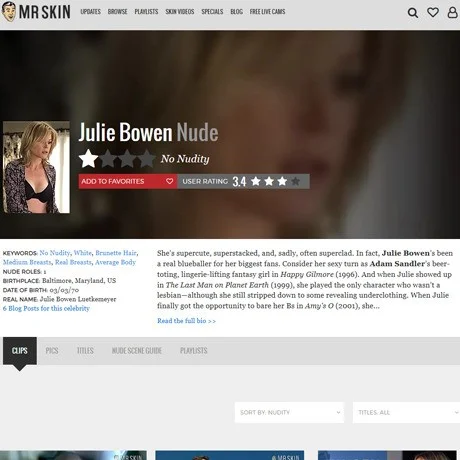460x460 pixels.
Task: Click the birthplace Baltimore, Maryland text
Action: (x=79, y=281)
